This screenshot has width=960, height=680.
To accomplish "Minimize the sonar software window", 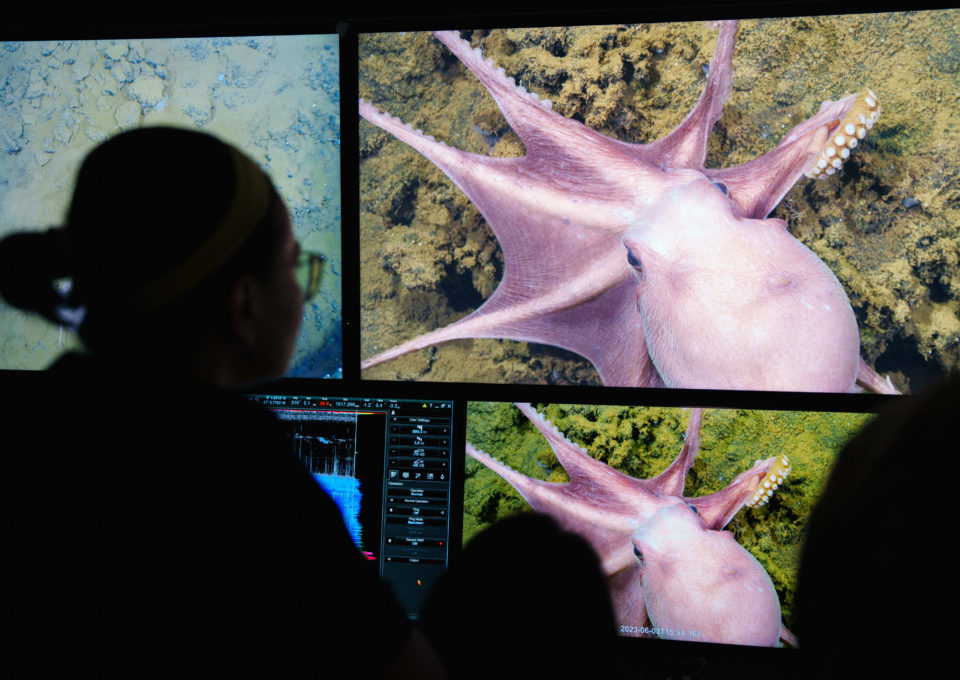I will coord(437,405).
